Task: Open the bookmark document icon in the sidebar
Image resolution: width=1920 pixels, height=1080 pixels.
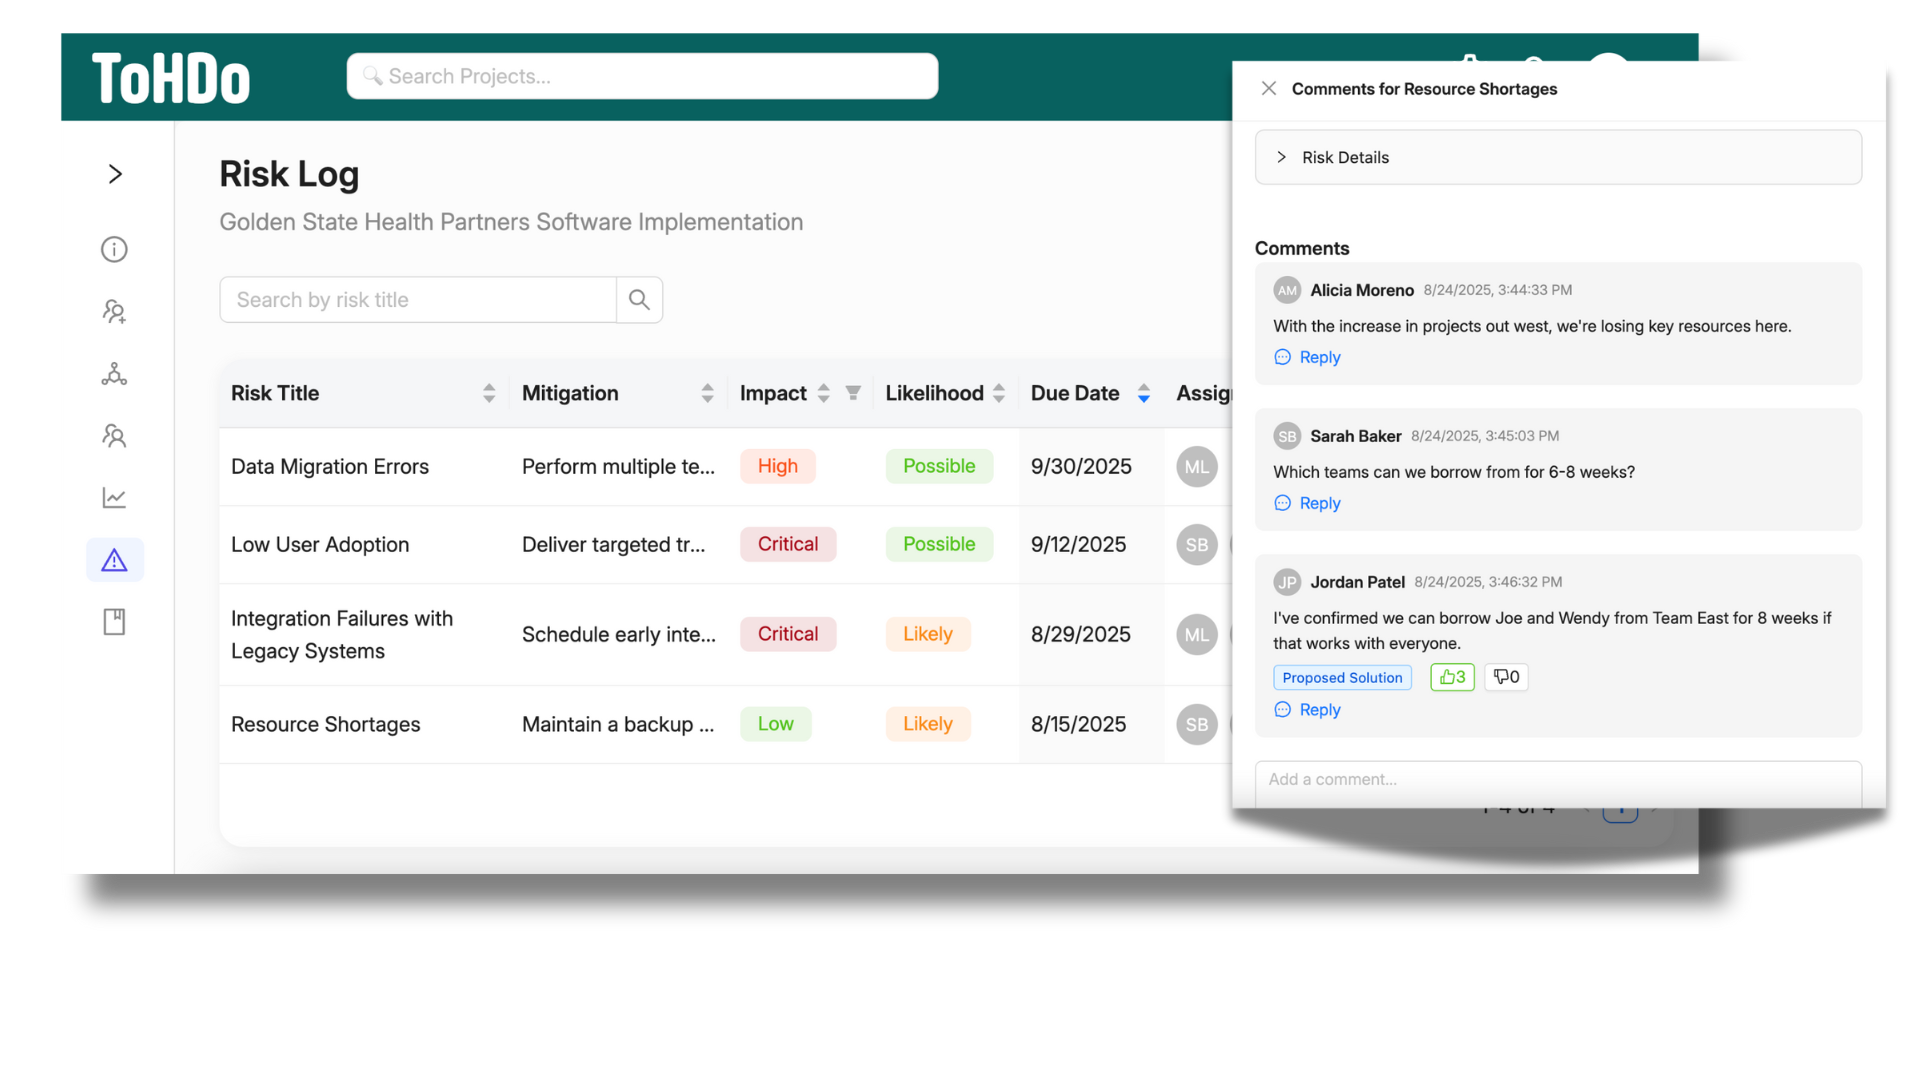Action: (x=114, y=622)
